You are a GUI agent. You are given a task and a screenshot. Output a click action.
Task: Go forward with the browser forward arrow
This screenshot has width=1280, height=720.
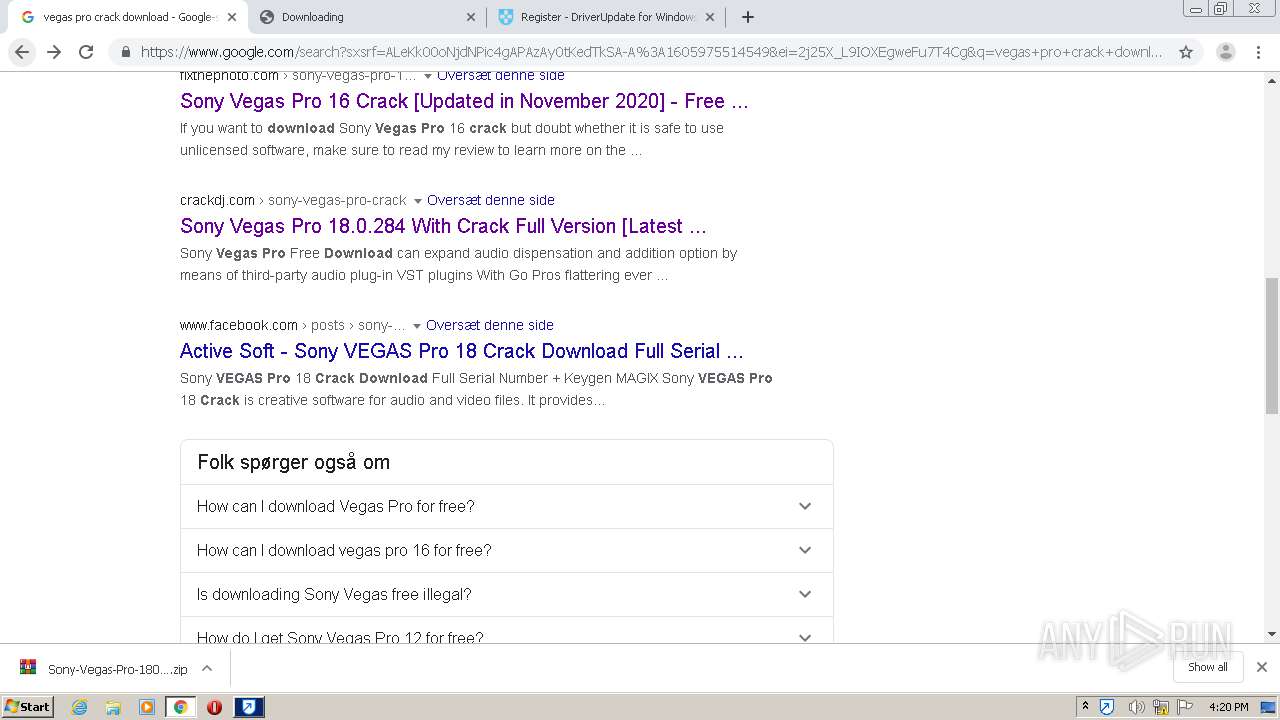(54, 52)
